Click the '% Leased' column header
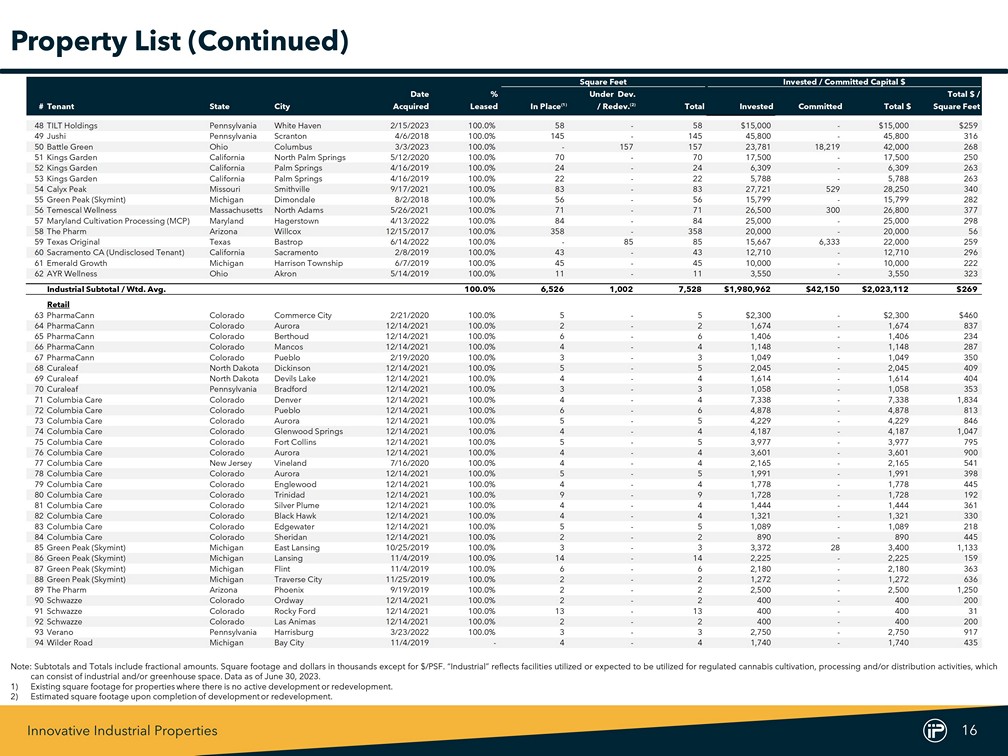Viewport: 1008px width, 756px height. 483,100
